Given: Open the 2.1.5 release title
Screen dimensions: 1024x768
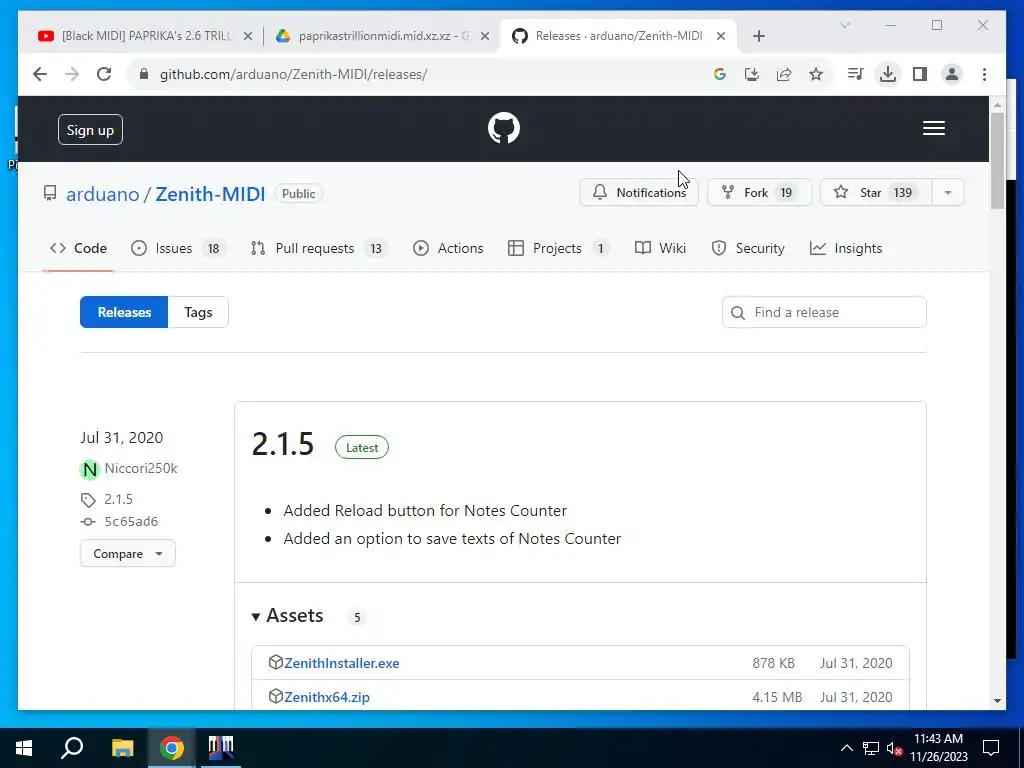Looking at the screenshot, I should [x=283, y=444].
